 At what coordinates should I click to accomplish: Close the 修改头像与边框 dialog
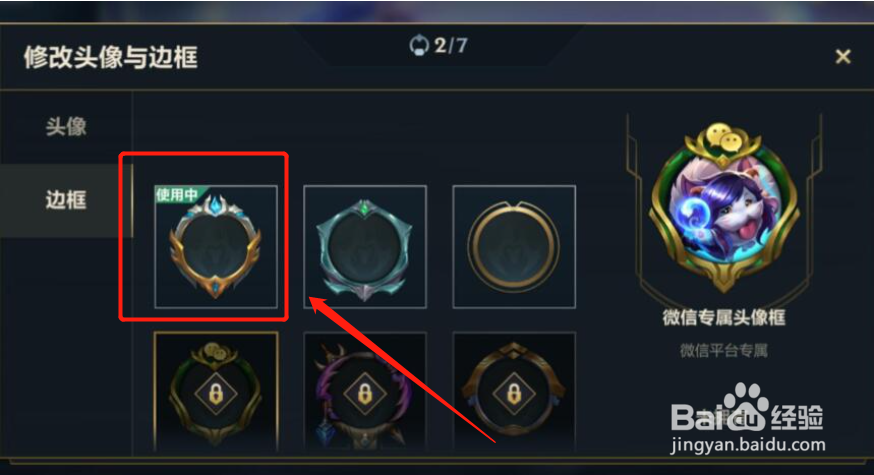coord(843,56)
